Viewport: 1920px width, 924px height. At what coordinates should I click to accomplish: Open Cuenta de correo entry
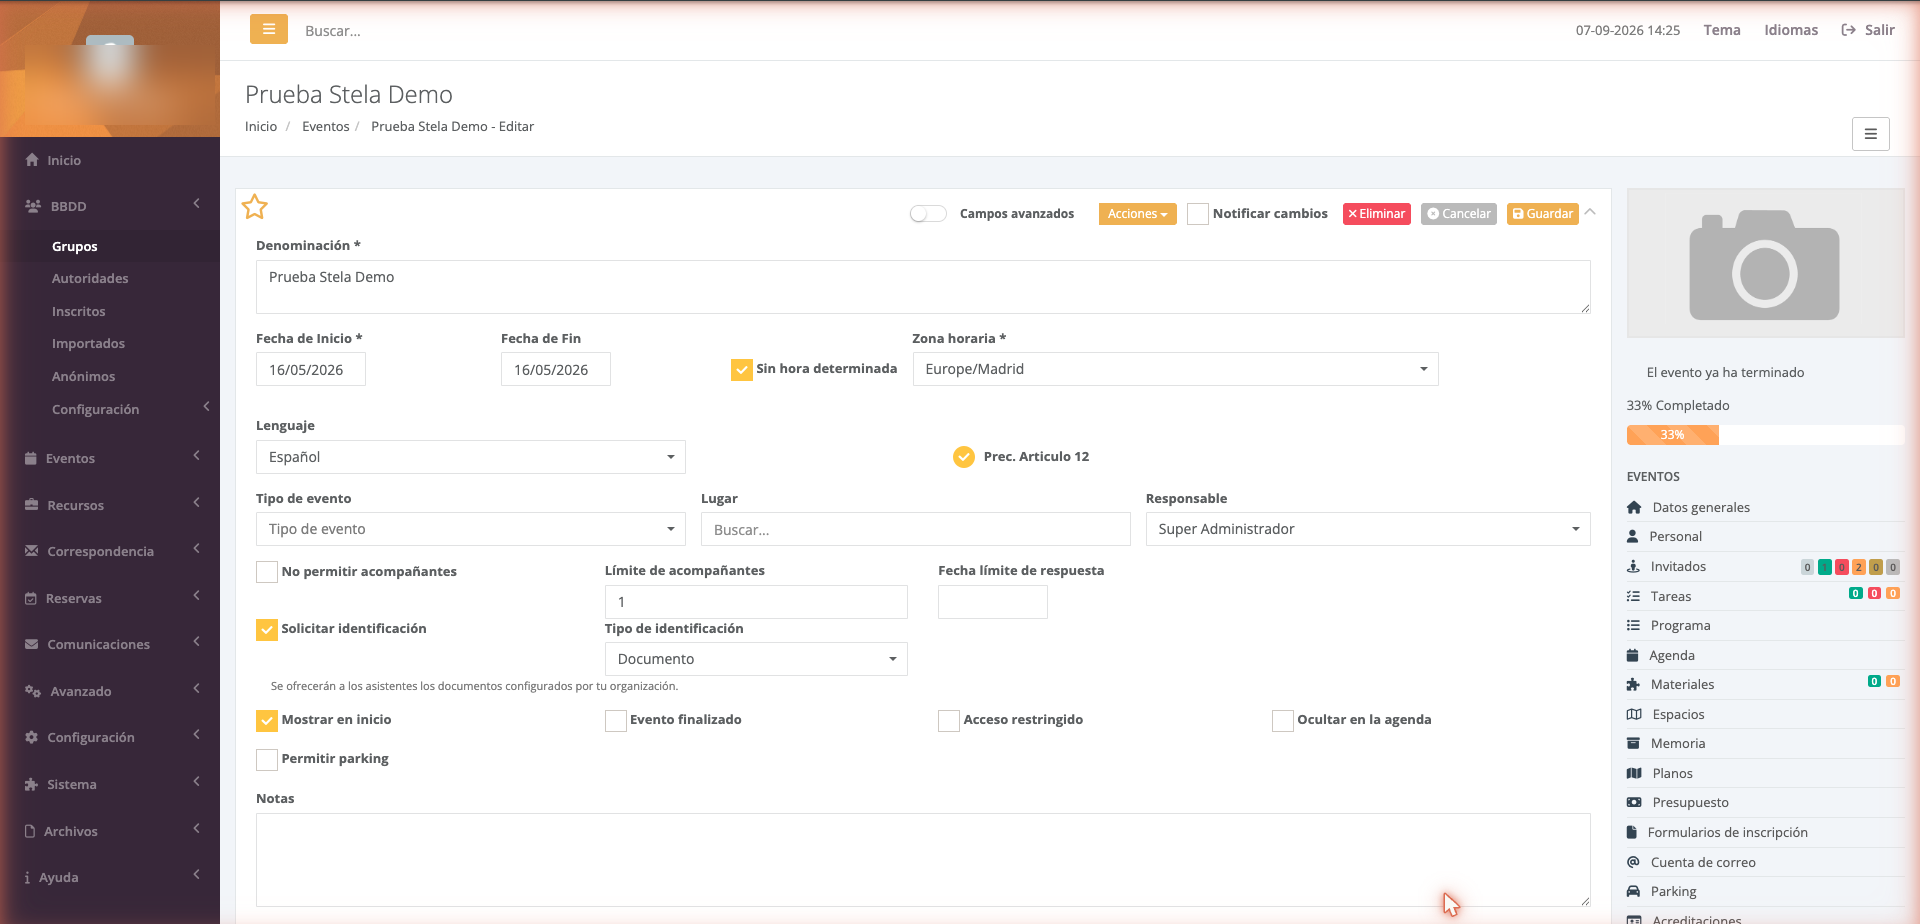pos(1765,862)
